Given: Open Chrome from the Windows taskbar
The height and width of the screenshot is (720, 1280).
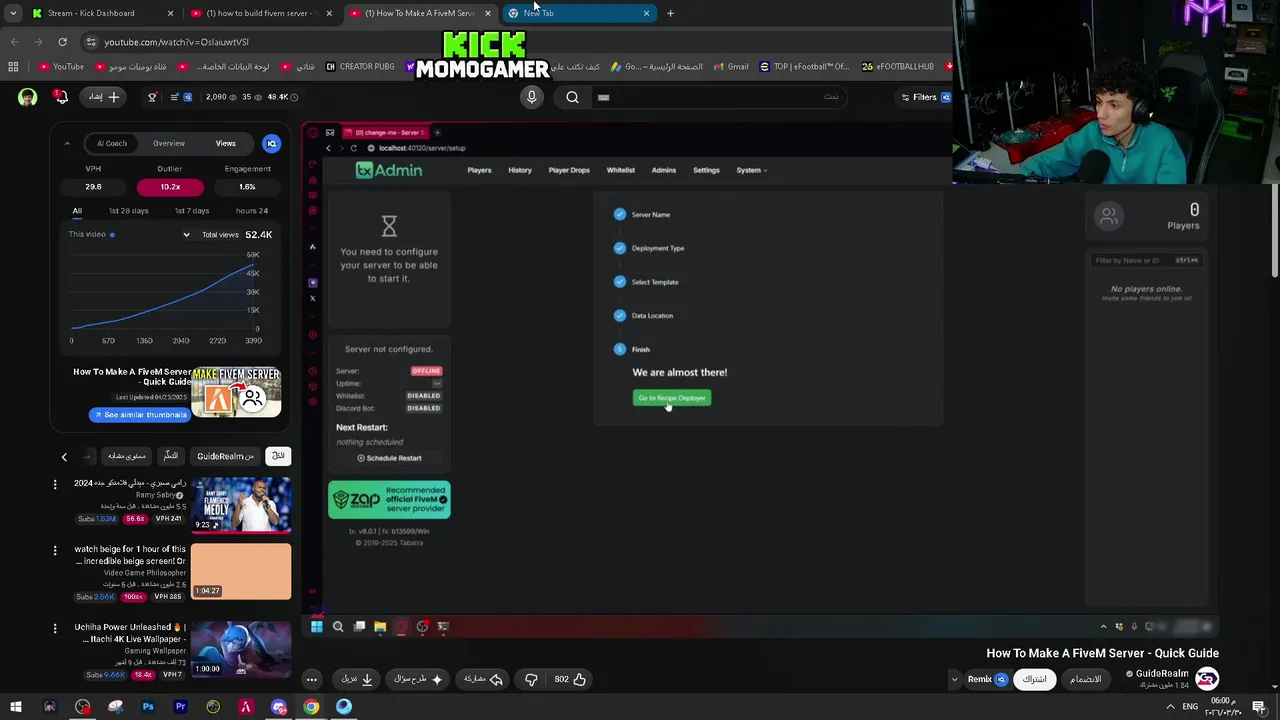Looking at the screenshot, I should point(311,707).
